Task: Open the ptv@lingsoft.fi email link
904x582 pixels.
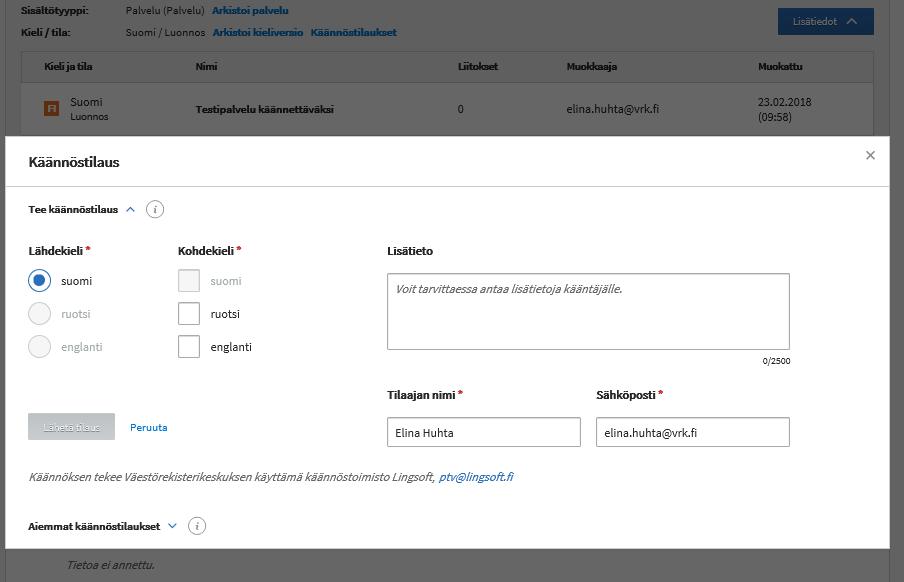Action: (x=476, y=477)
